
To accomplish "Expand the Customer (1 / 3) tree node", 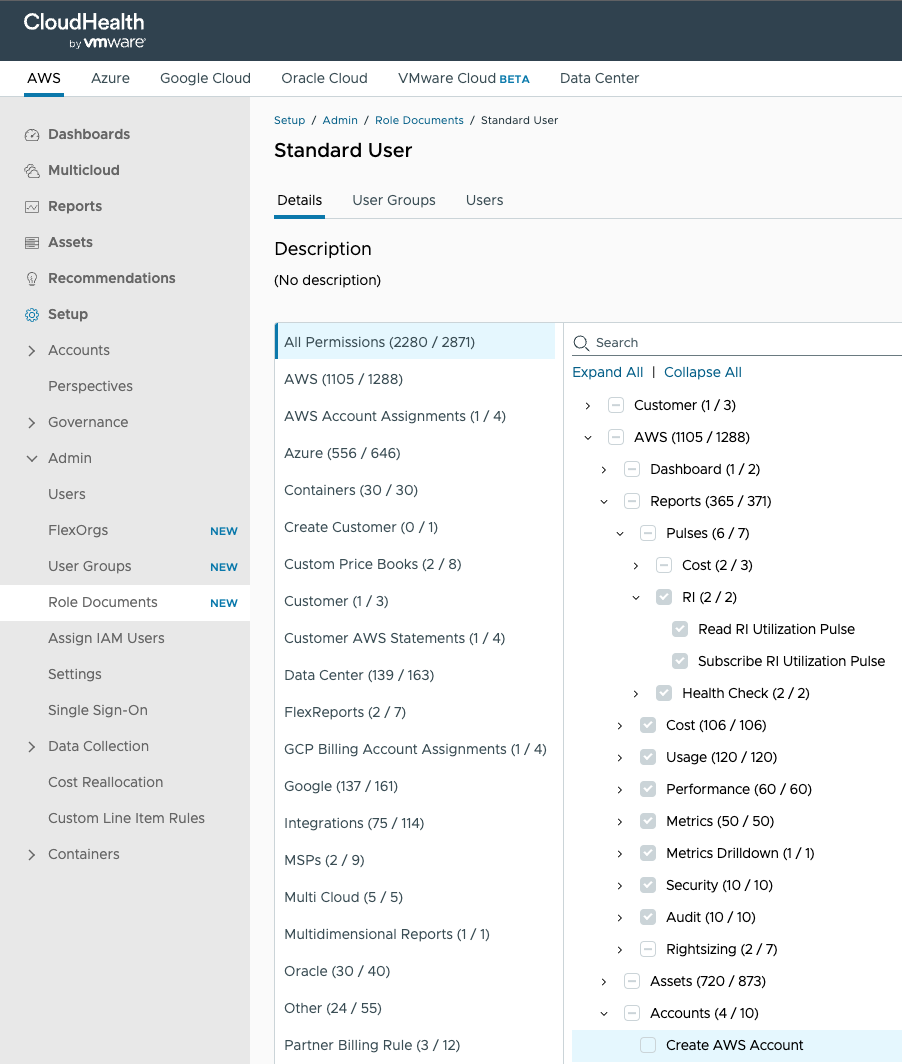I will (588, 405).
